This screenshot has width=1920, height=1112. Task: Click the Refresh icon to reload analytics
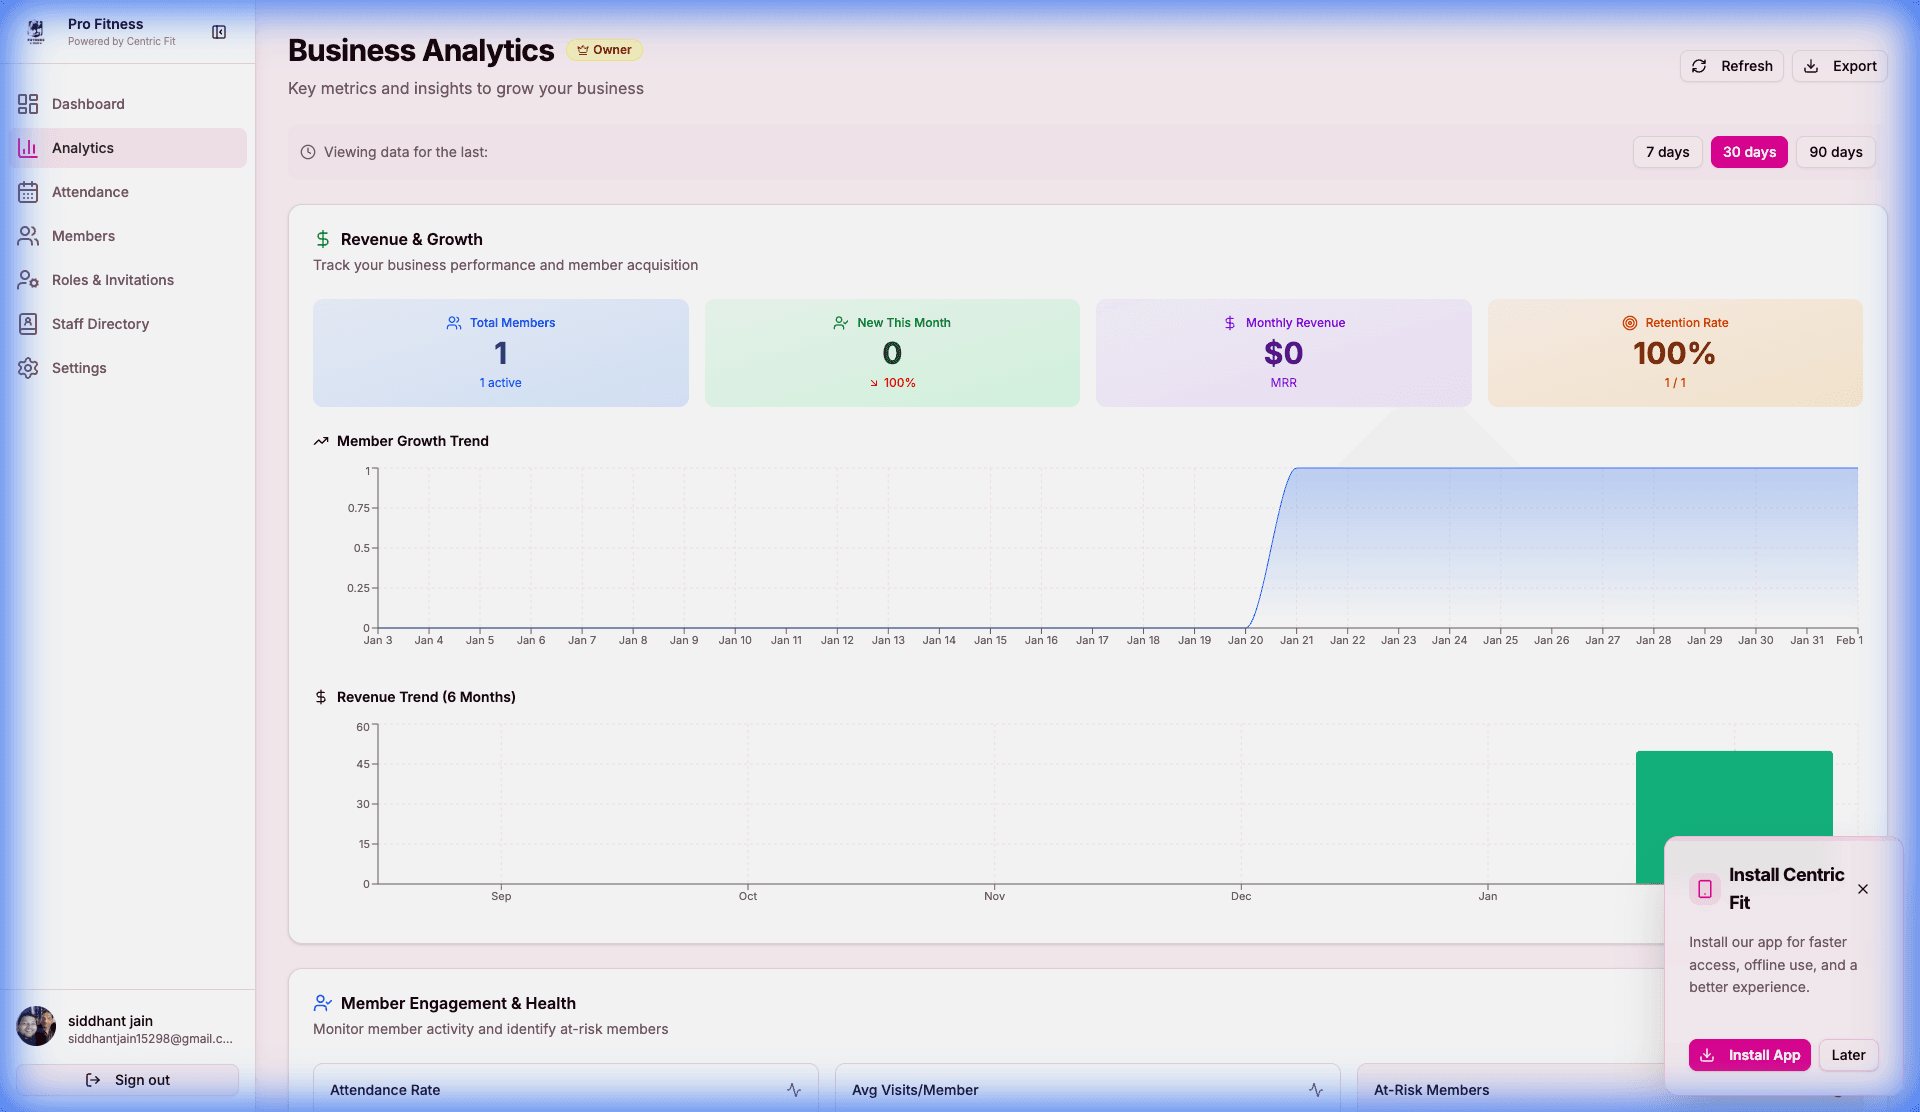click(x=1698, y=66)
